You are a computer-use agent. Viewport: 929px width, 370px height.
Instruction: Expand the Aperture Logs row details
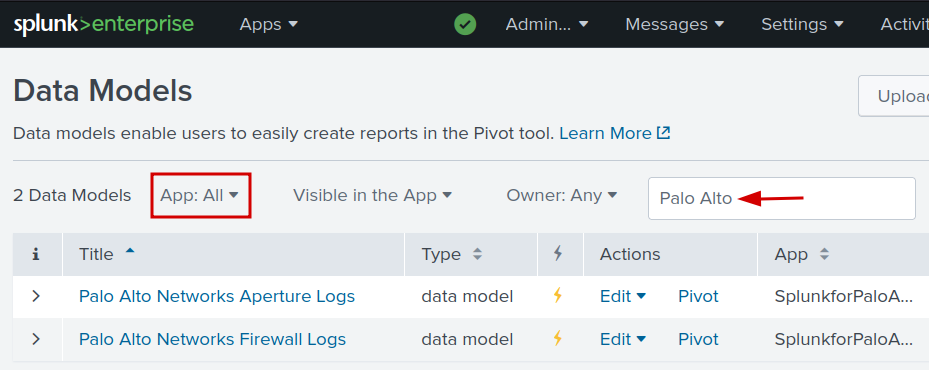click(x=36, y=296)
